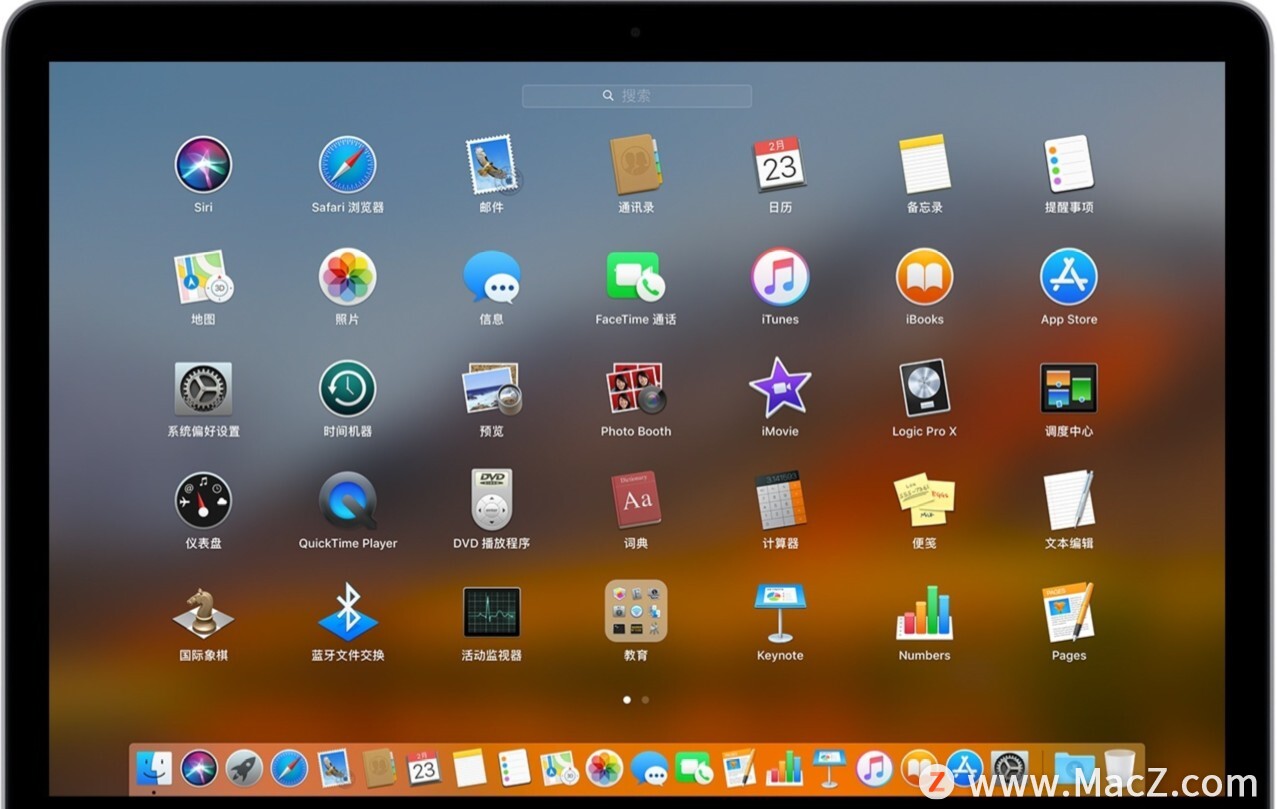The width and height of the screenshot is (1277, 809).
Task: Launch FaceTime 通话 in the Launchpad grid
Action: pos(636,277)
